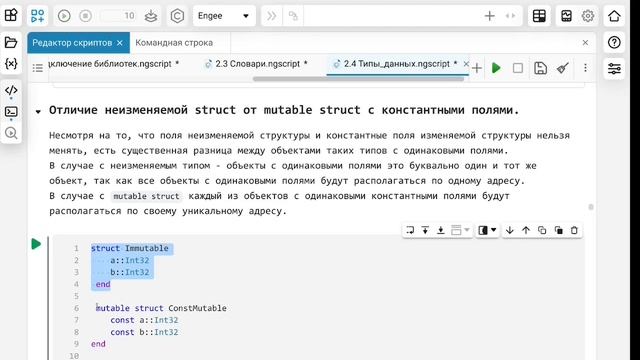Click the magnifier search sidebar icon
The height and width of the screenshot is (360, 640).
tap(11, 133)
